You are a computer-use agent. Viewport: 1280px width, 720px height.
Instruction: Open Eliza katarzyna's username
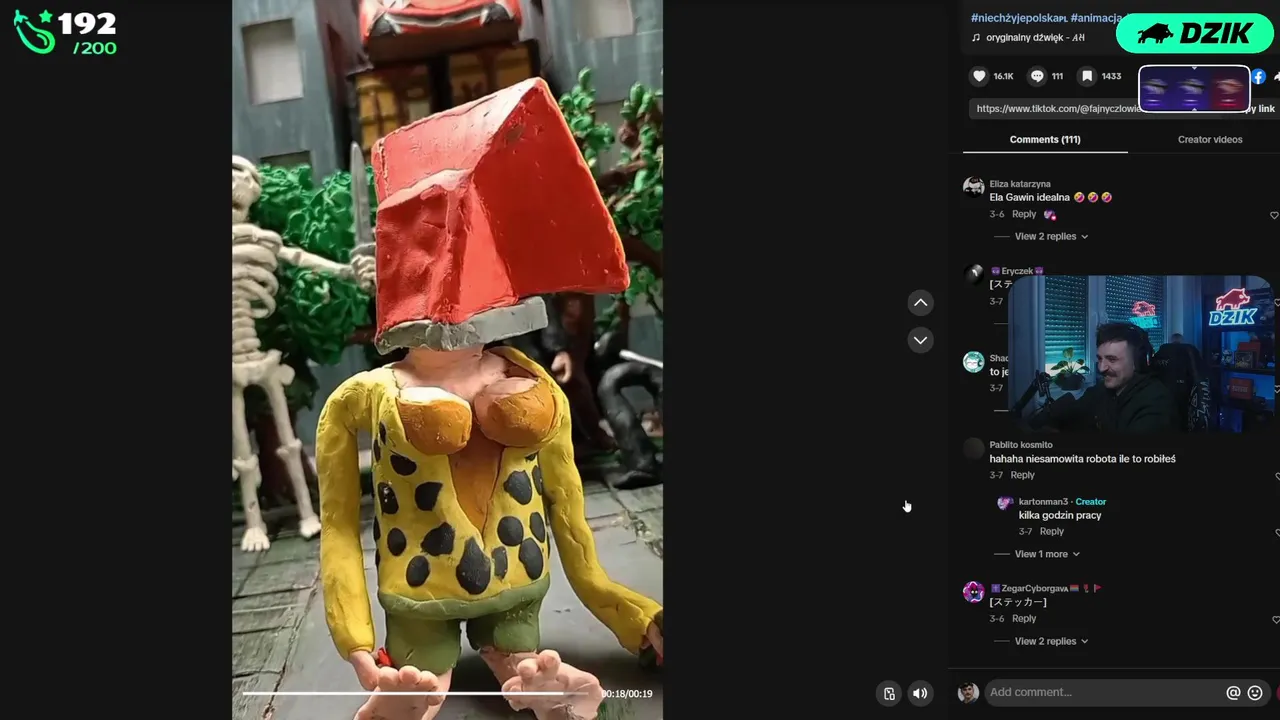1020,184
